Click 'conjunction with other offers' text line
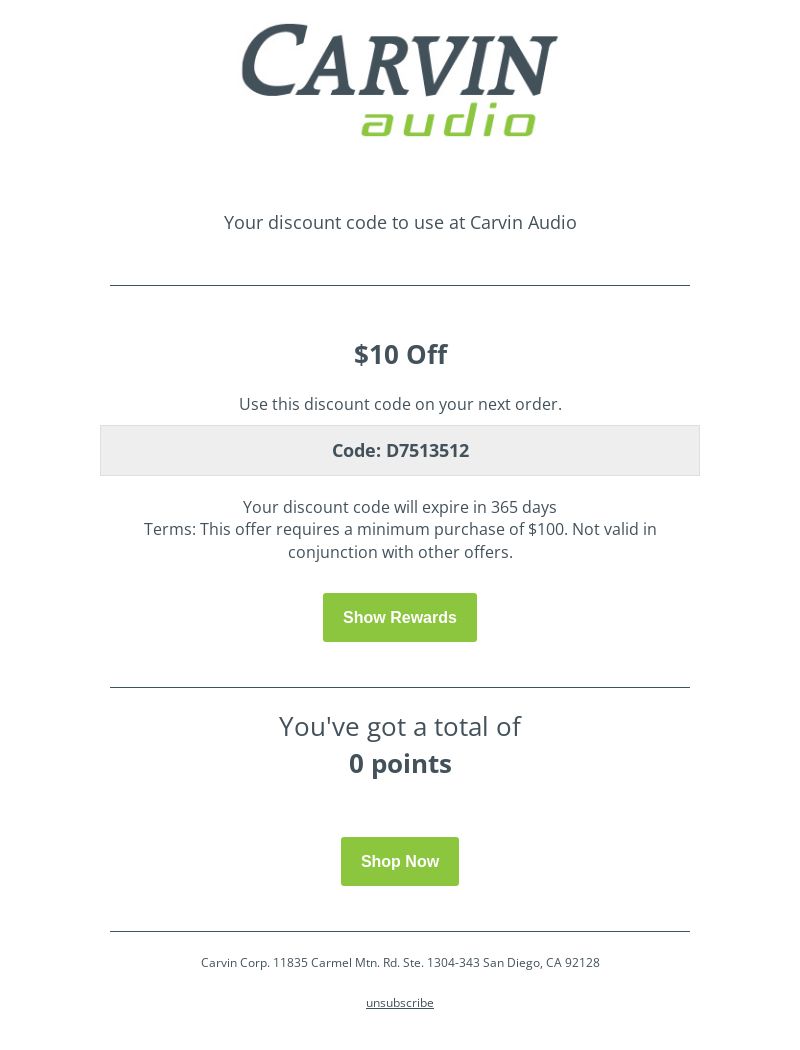The height and width of the screenshot is (1050, 800). tap(400, 552)
